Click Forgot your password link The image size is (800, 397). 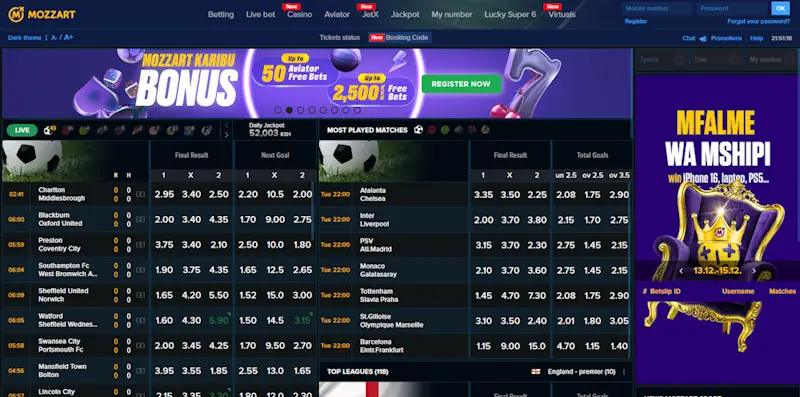[759, 21]
